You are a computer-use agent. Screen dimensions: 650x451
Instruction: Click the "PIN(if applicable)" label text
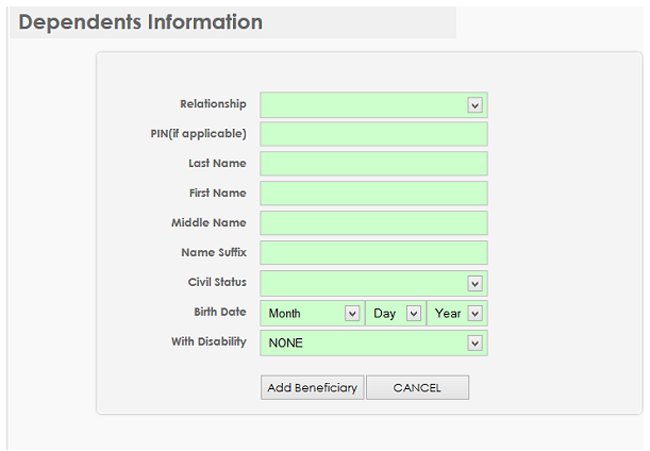[198, 134]
